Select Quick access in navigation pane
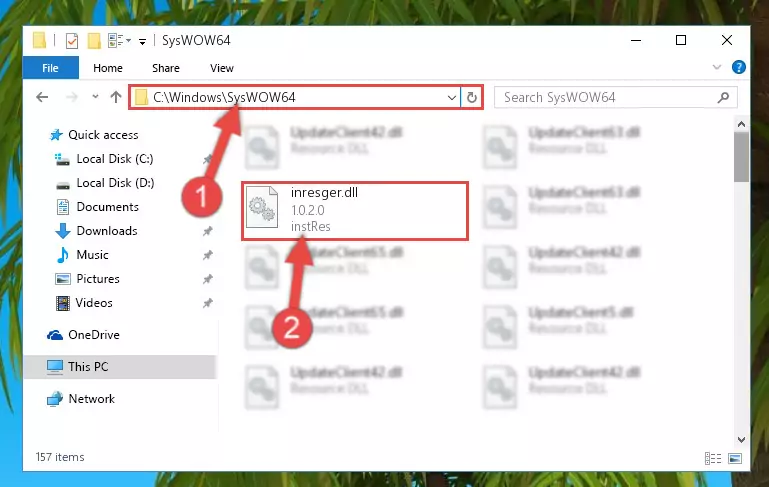Image resolution: width=769 pixels, height=487 pixels. click(x=103, y=134)
